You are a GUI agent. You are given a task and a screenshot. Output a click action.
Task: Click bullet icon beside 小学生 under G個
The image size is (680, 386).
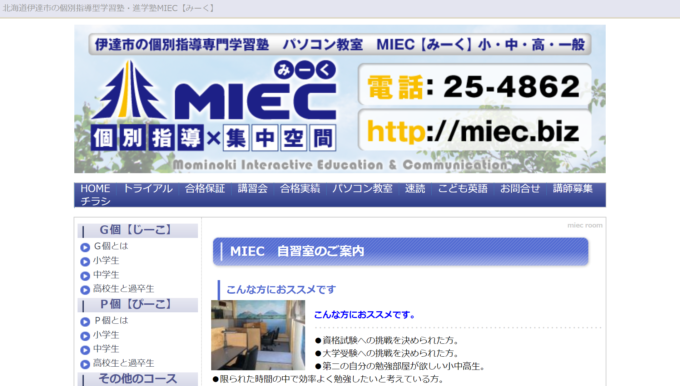(85, 262)
